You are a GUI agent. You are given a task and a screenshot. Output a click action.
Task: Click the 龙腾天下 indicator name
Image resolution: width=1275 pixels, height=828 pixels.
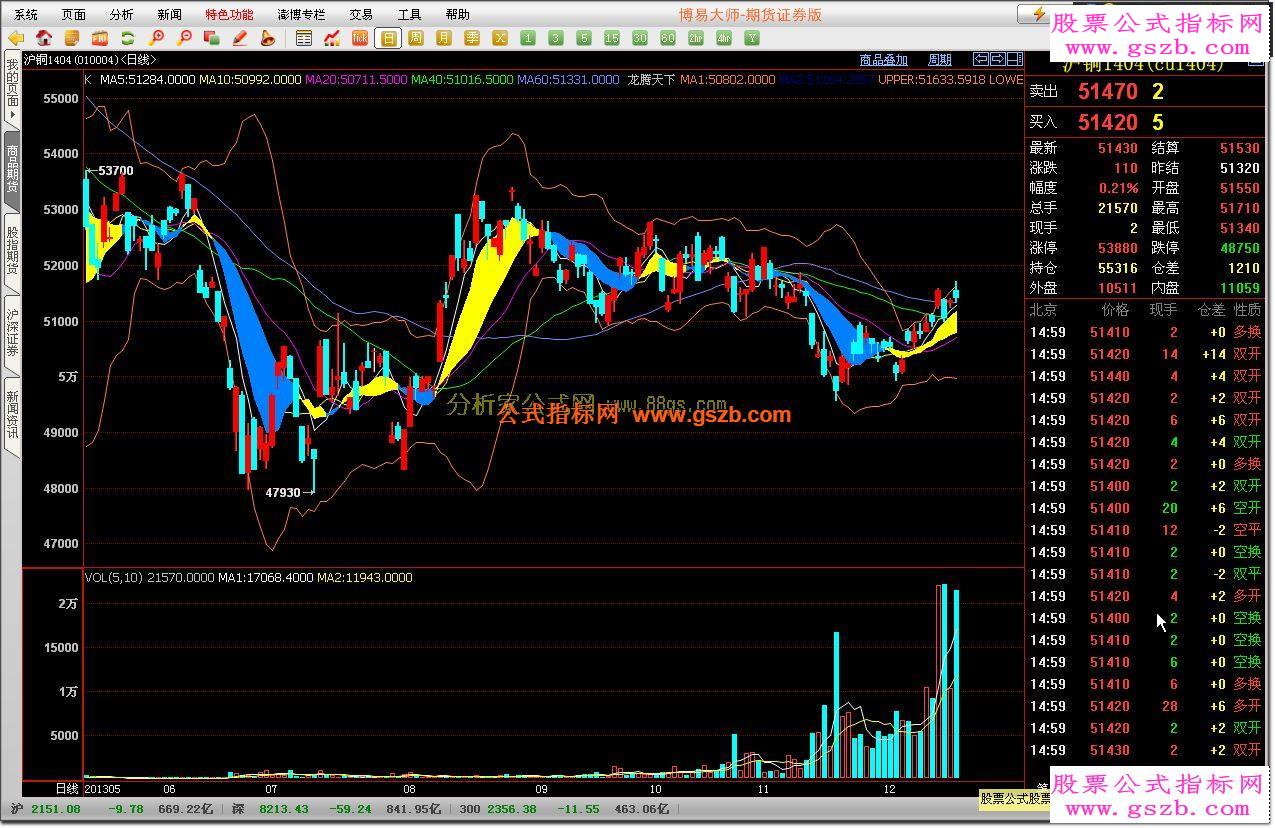tap(651, 79)
